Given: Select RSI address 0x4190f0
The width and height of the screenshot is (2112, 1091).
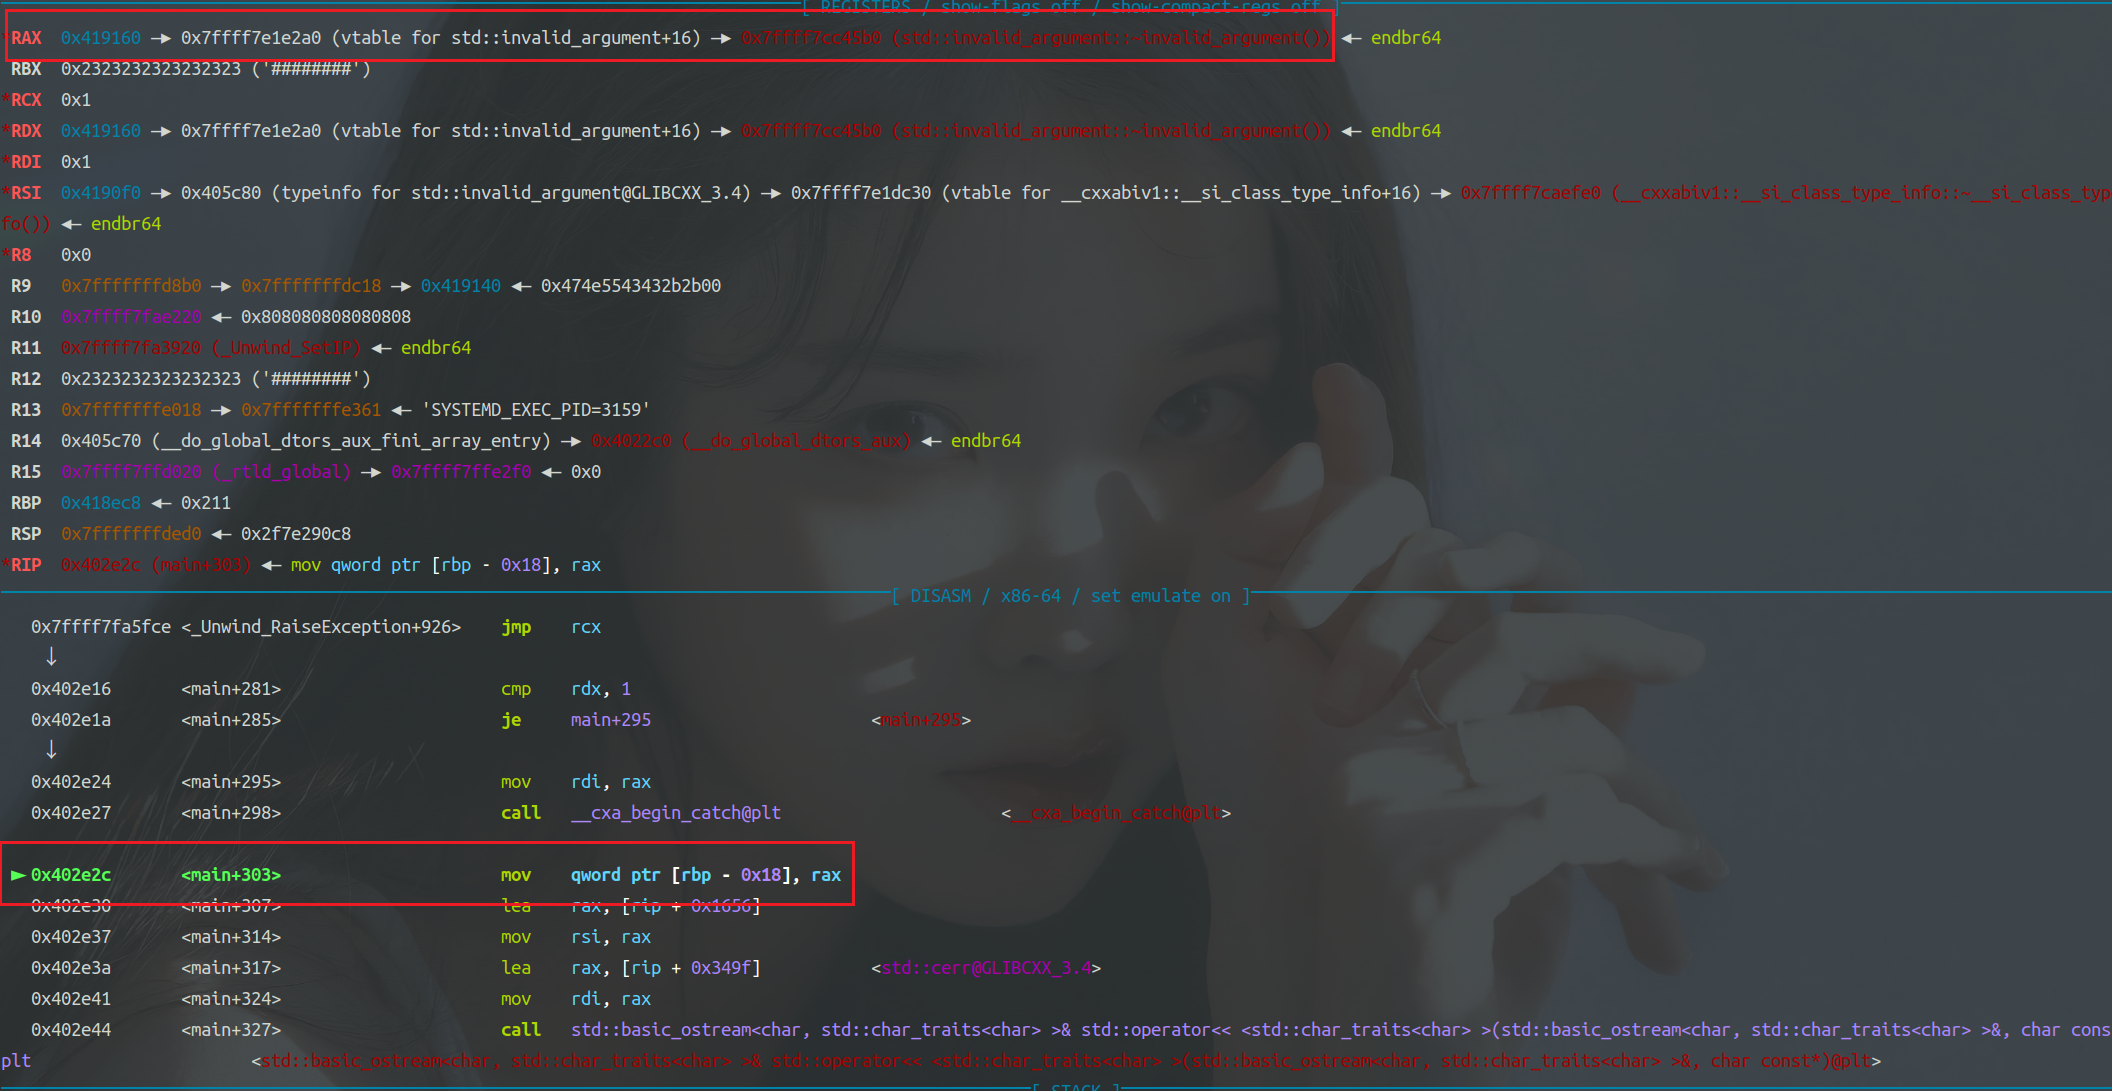Looking at the screenshot, I should coord(101,193).
